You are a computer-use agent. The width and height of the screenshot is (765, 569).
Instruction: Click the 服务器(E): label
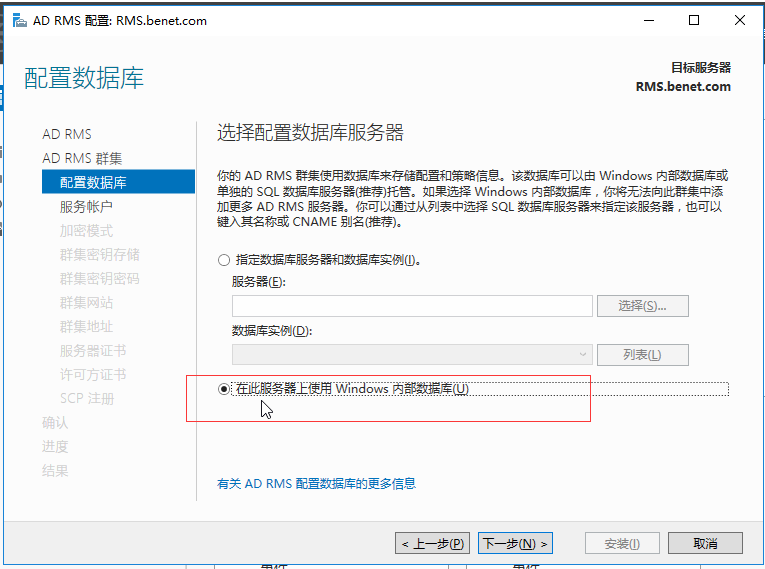pyautogui.click(x=259, y=282)
